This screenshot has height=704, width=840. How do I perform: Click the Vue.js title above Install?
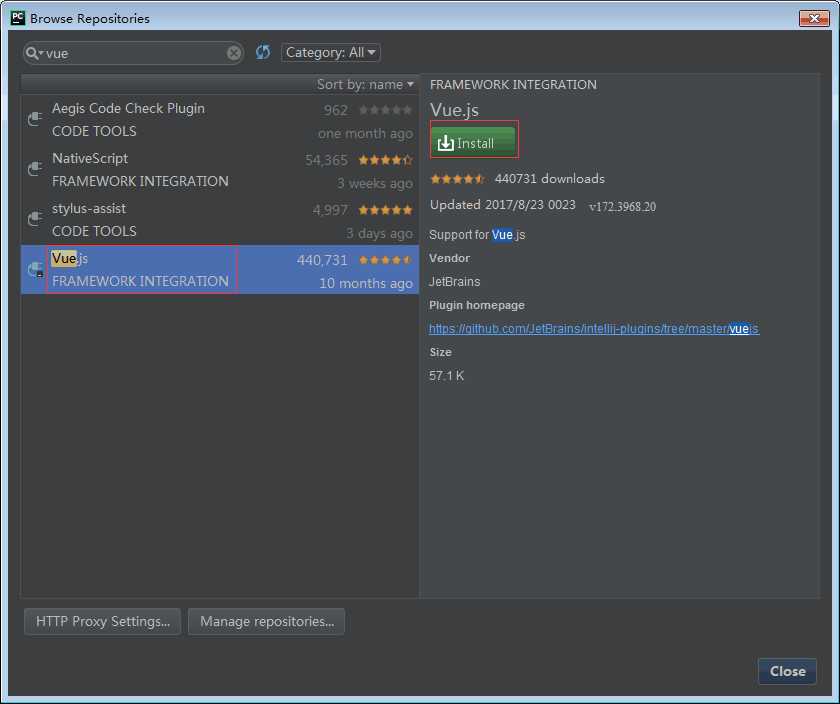coord(454,110)
